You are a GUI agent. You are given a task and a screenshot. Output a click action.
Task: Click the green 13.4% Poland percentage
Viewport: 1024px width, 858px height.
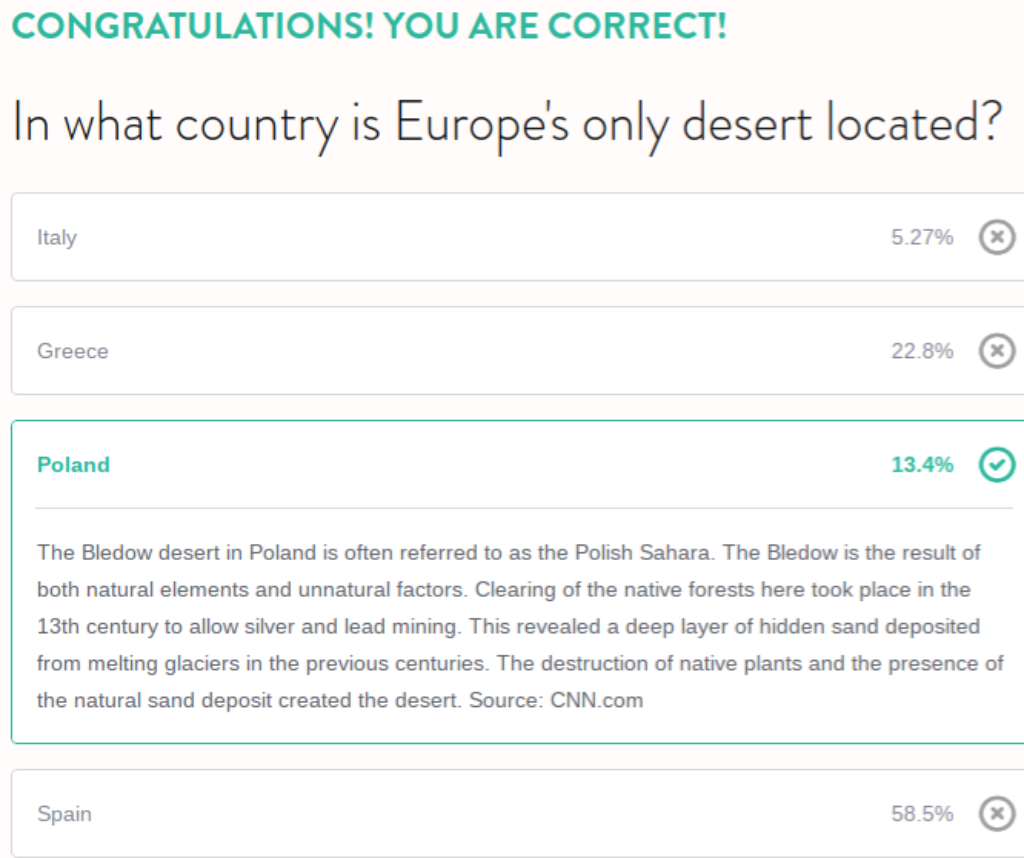(x=922, y=464)
